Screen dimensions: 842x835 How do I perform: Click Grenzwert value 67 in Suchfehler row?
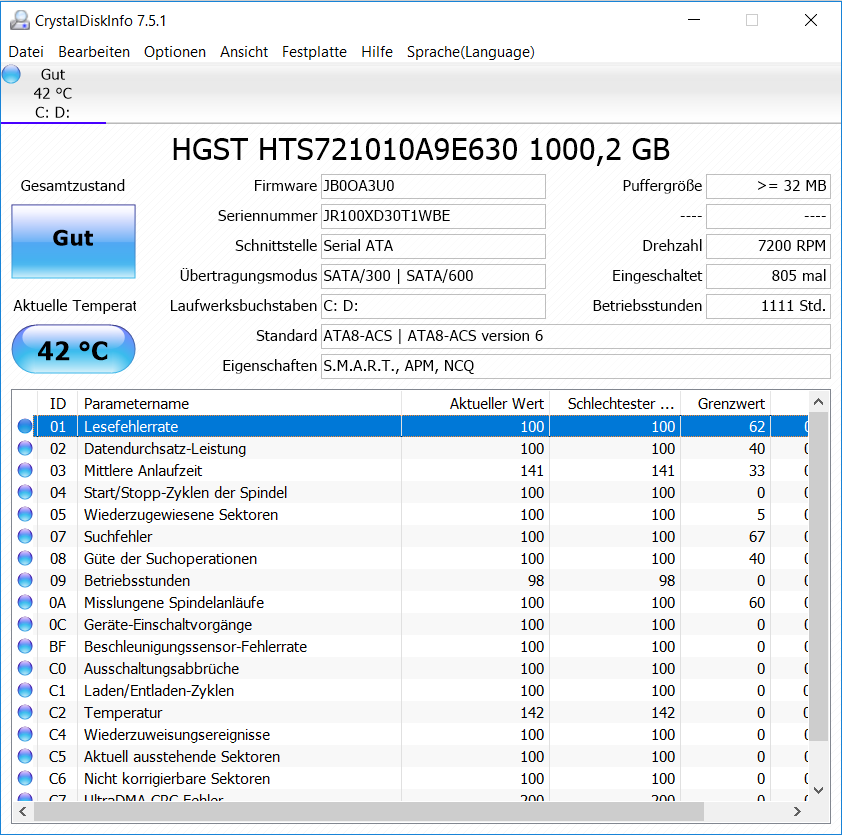pyautogui.click(x=757, y=536)
